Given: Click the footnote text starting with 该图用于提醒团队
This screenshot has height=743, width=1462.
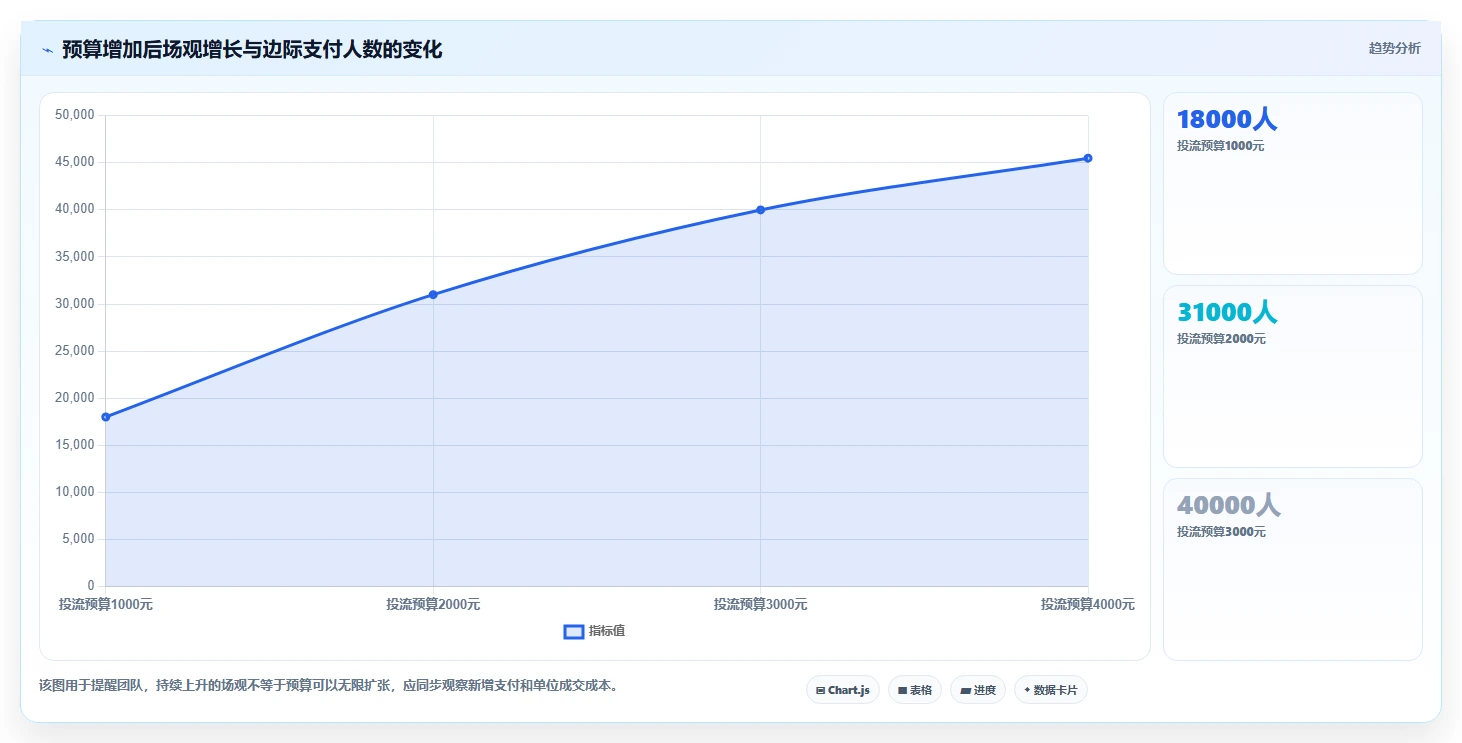Looking at the screenshot, I should pyautogui.click(x=328, y=686).
